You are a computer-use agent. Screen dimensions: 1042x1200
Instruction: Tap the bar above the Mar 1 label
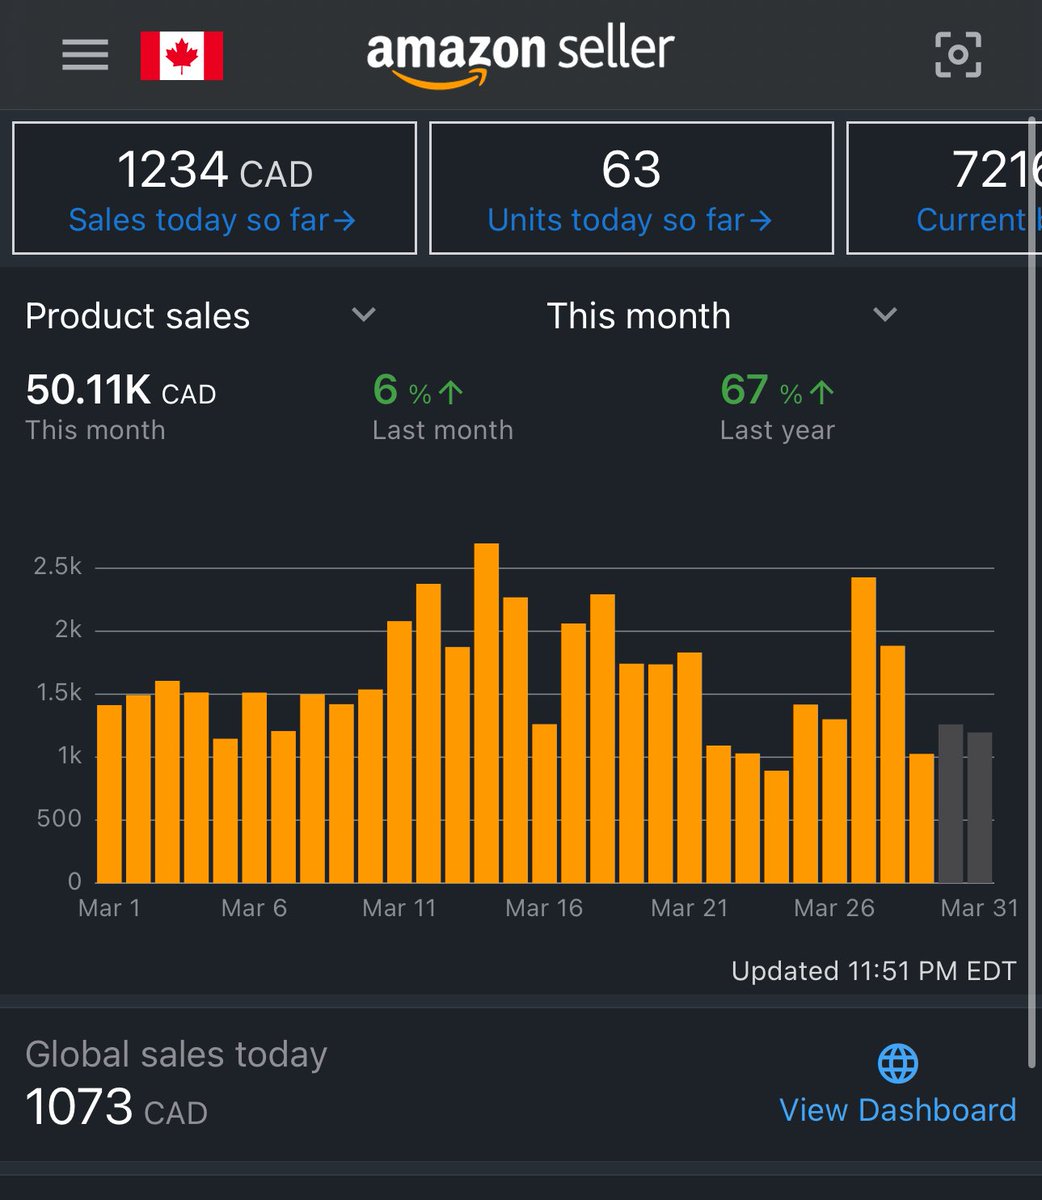point(109,794)
